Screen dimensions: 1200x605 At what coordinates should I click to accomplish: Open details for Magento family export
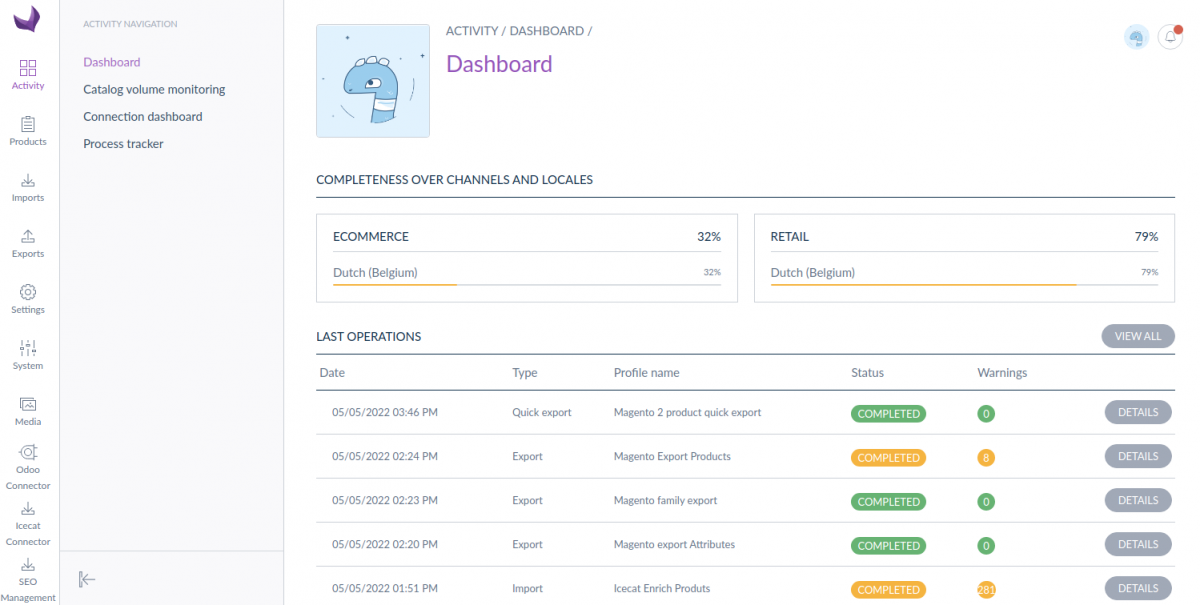pyautogui.click(x=1138, y=500)
